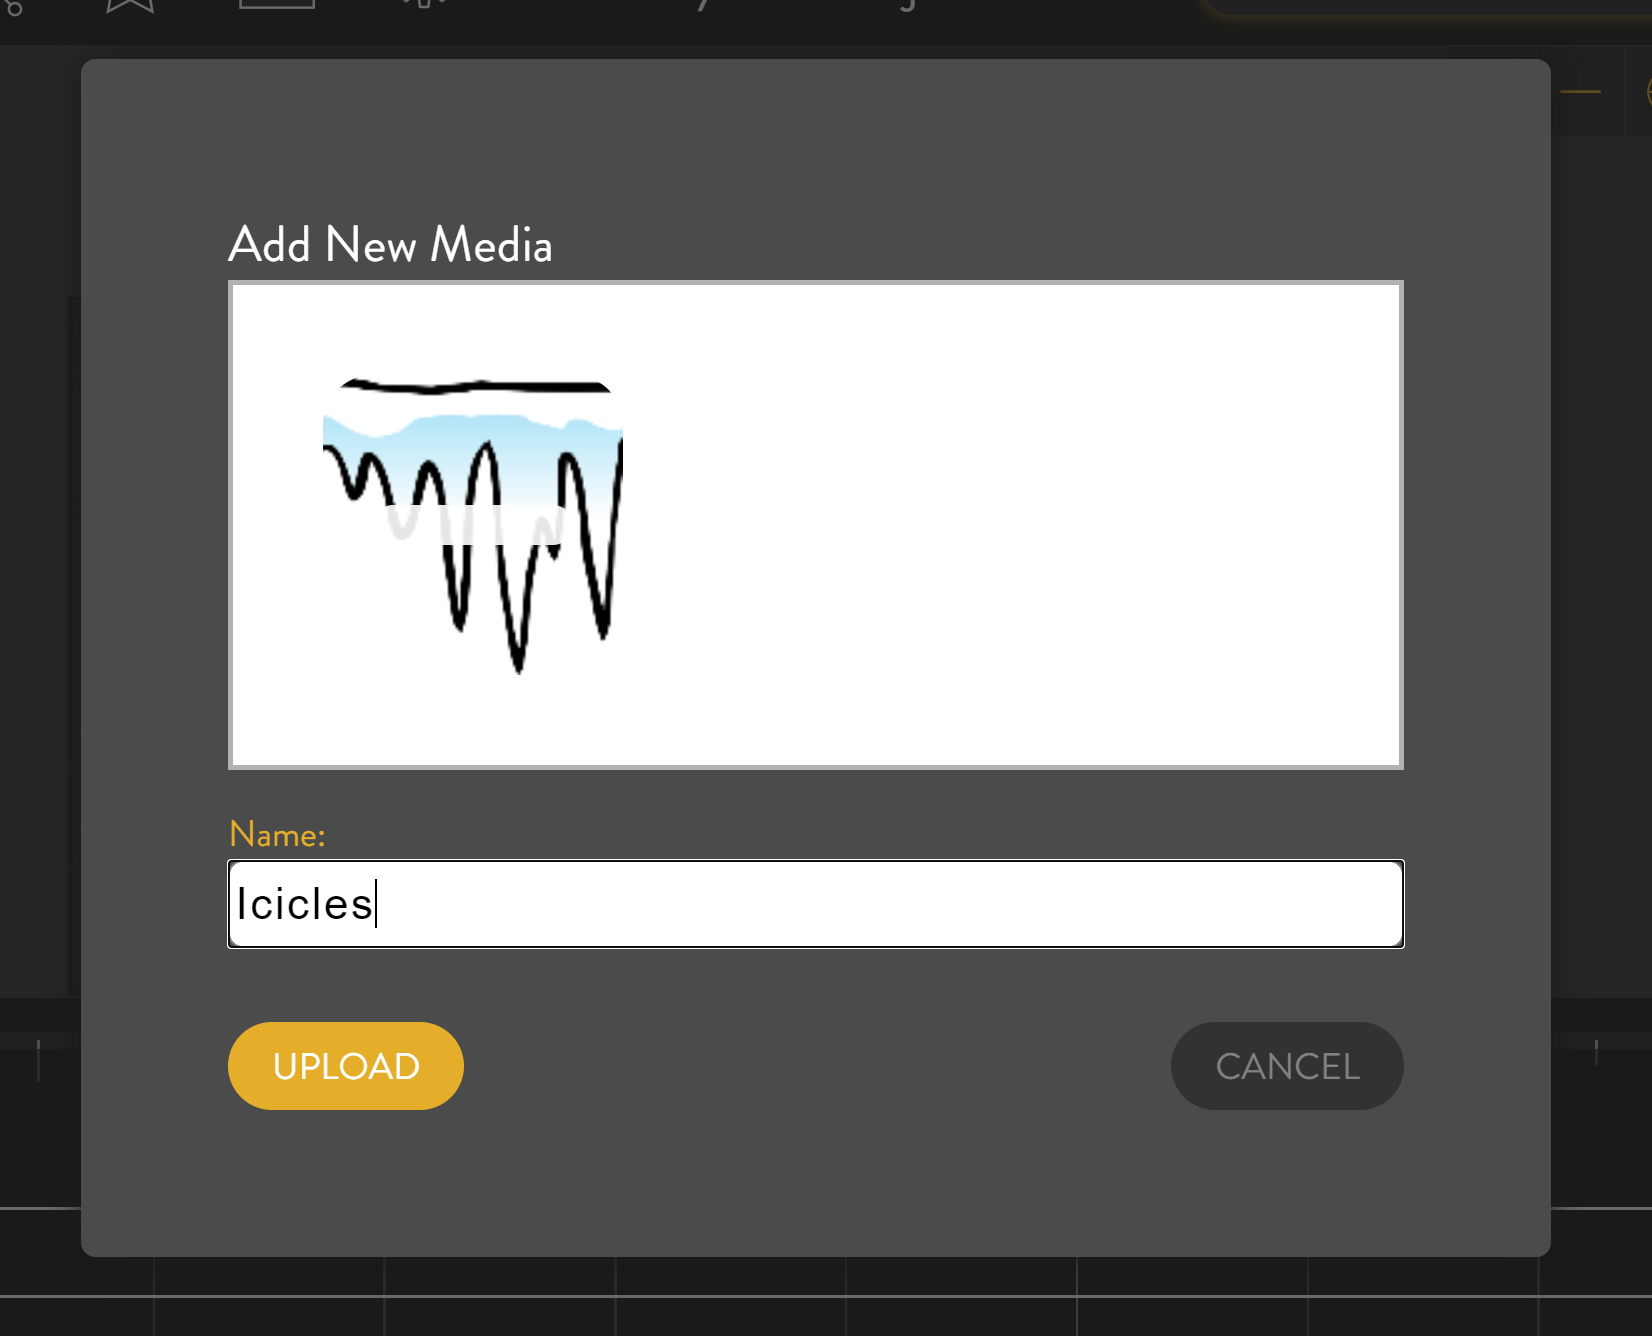Click the orange "Name:" label
Image resolution: width=1652 pixels, height=1336 pixels.
pyautogui.click(x=277, y=834)
